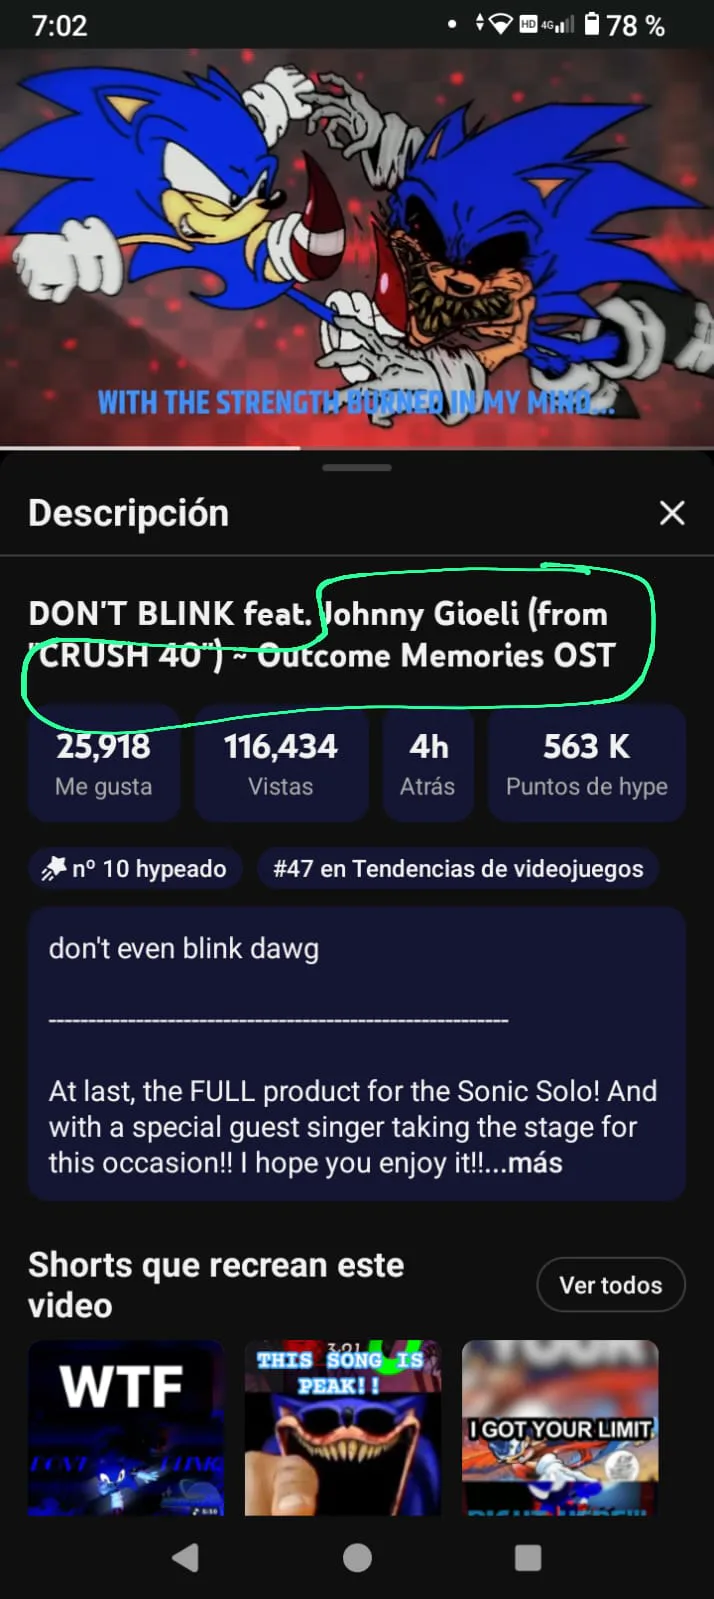Tap the Android back navigation icon
The image size is (714, 1599).
tap(186, 1557)
